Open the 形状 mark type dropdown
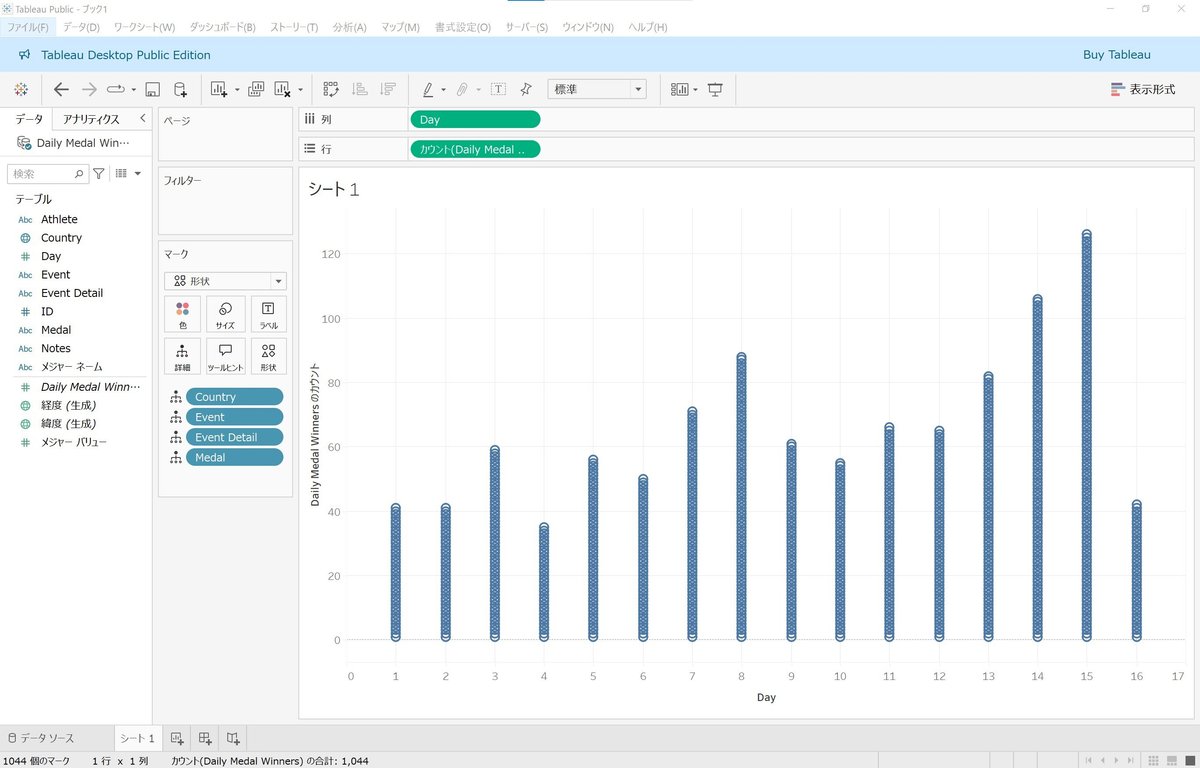 click(x=226, y=281)
